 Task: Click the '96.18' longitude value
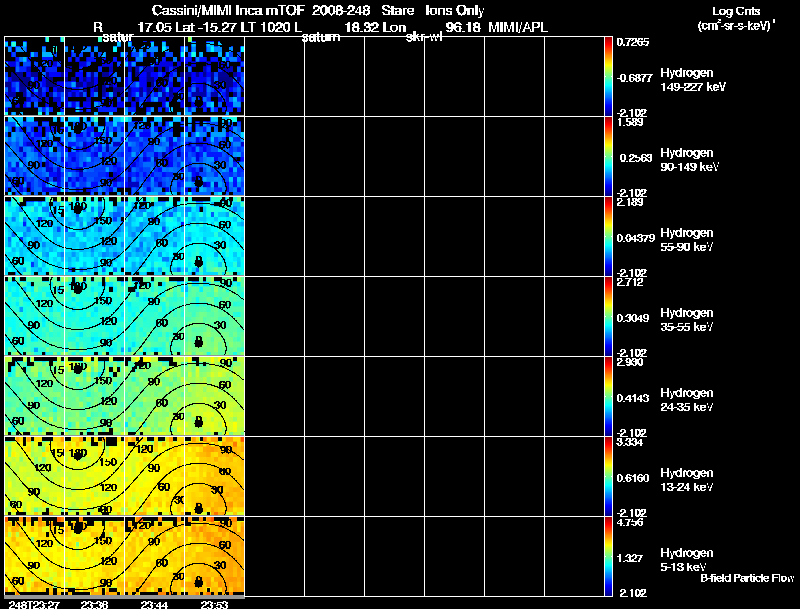point(463,28)
